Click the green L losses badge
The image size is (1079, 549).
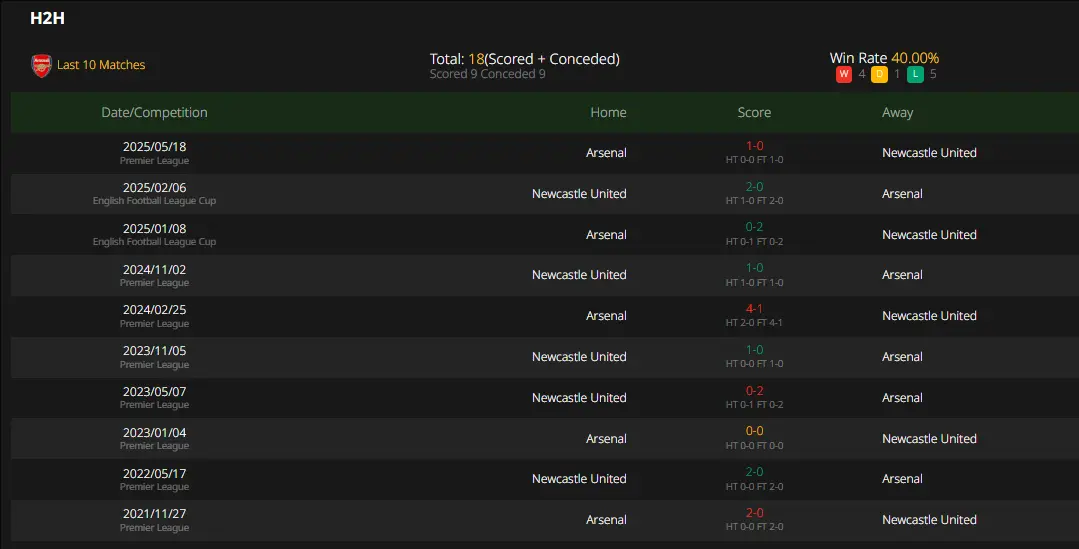pyautogui.click(x=915, y=74)
